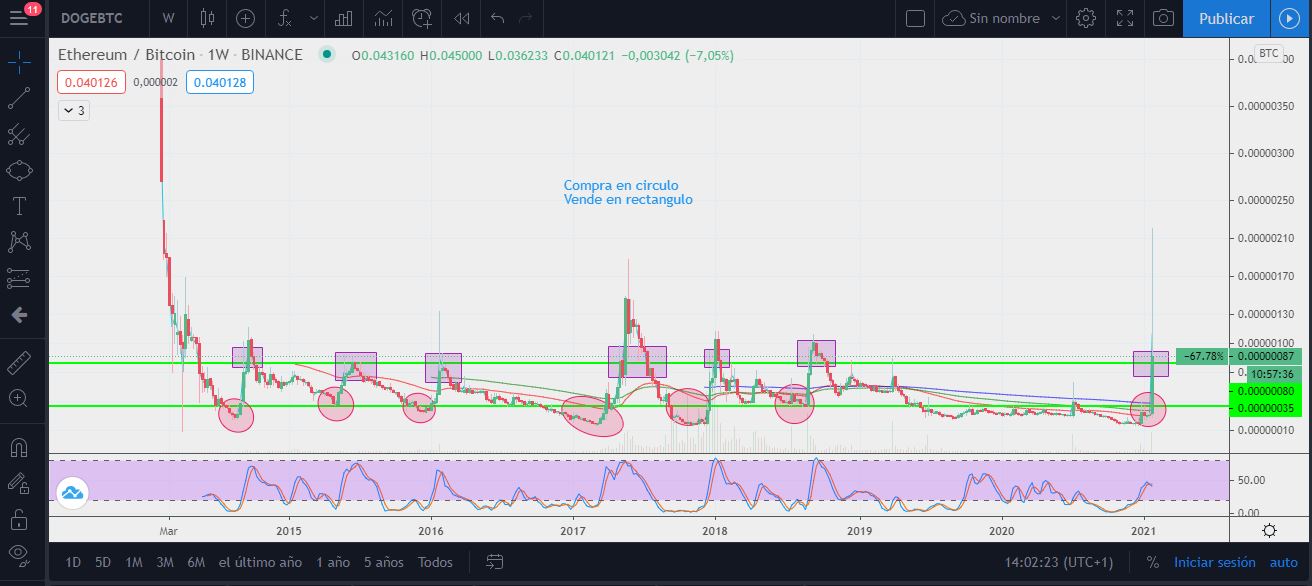Start bar replay with rewind icon

point(461,18)
